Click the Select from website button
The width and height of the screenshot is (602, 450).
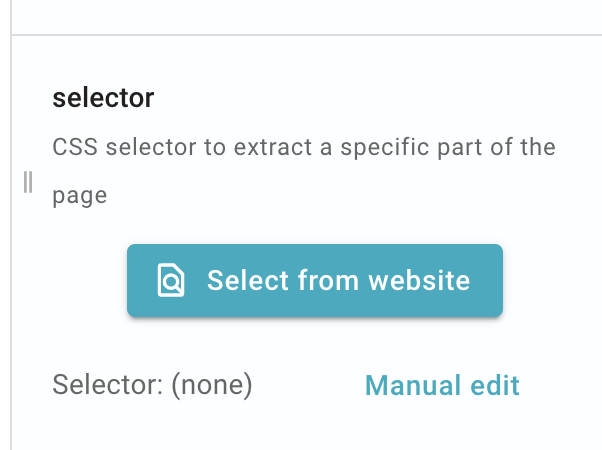[315, 280]
